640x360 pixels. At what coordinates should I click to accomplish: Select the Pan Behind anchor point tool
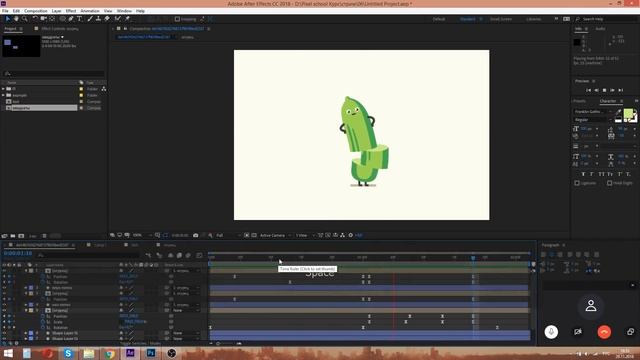click(52, 19)
